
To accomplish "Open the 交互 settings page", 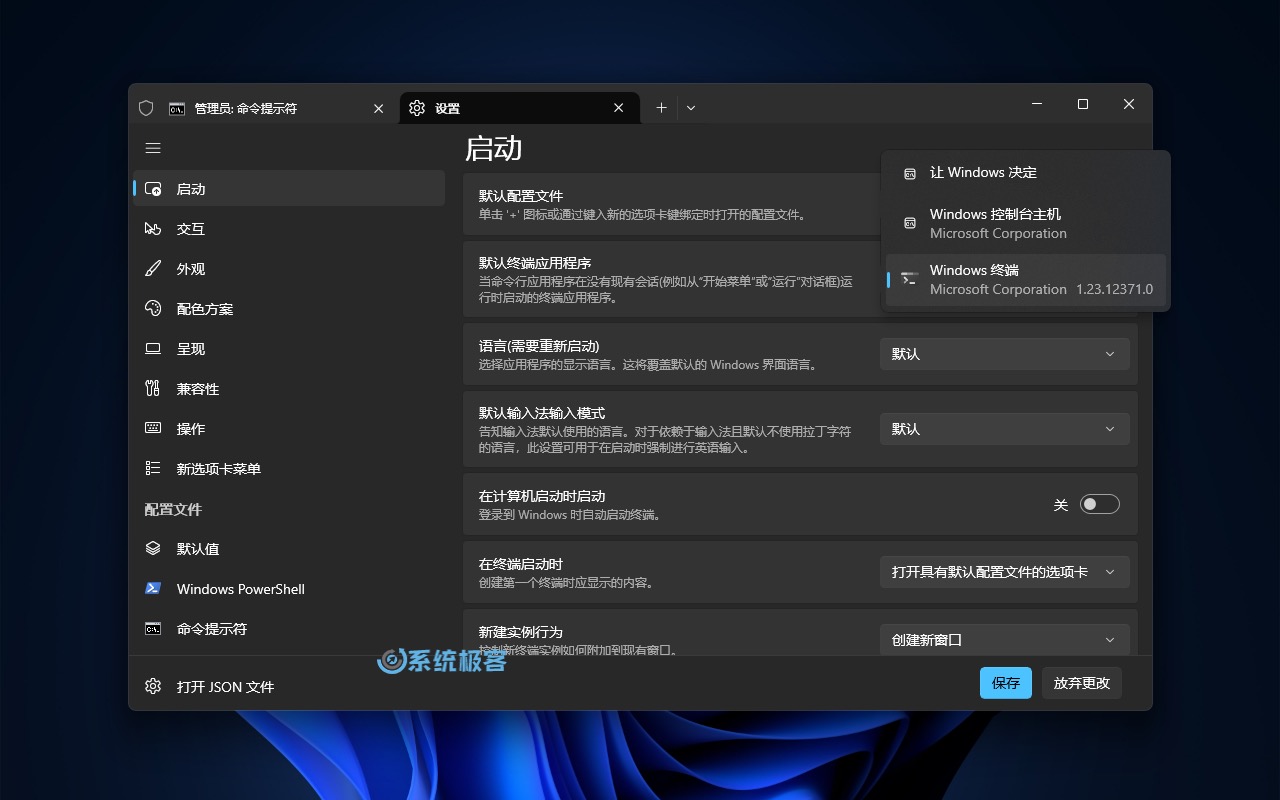I will (289, 229).
